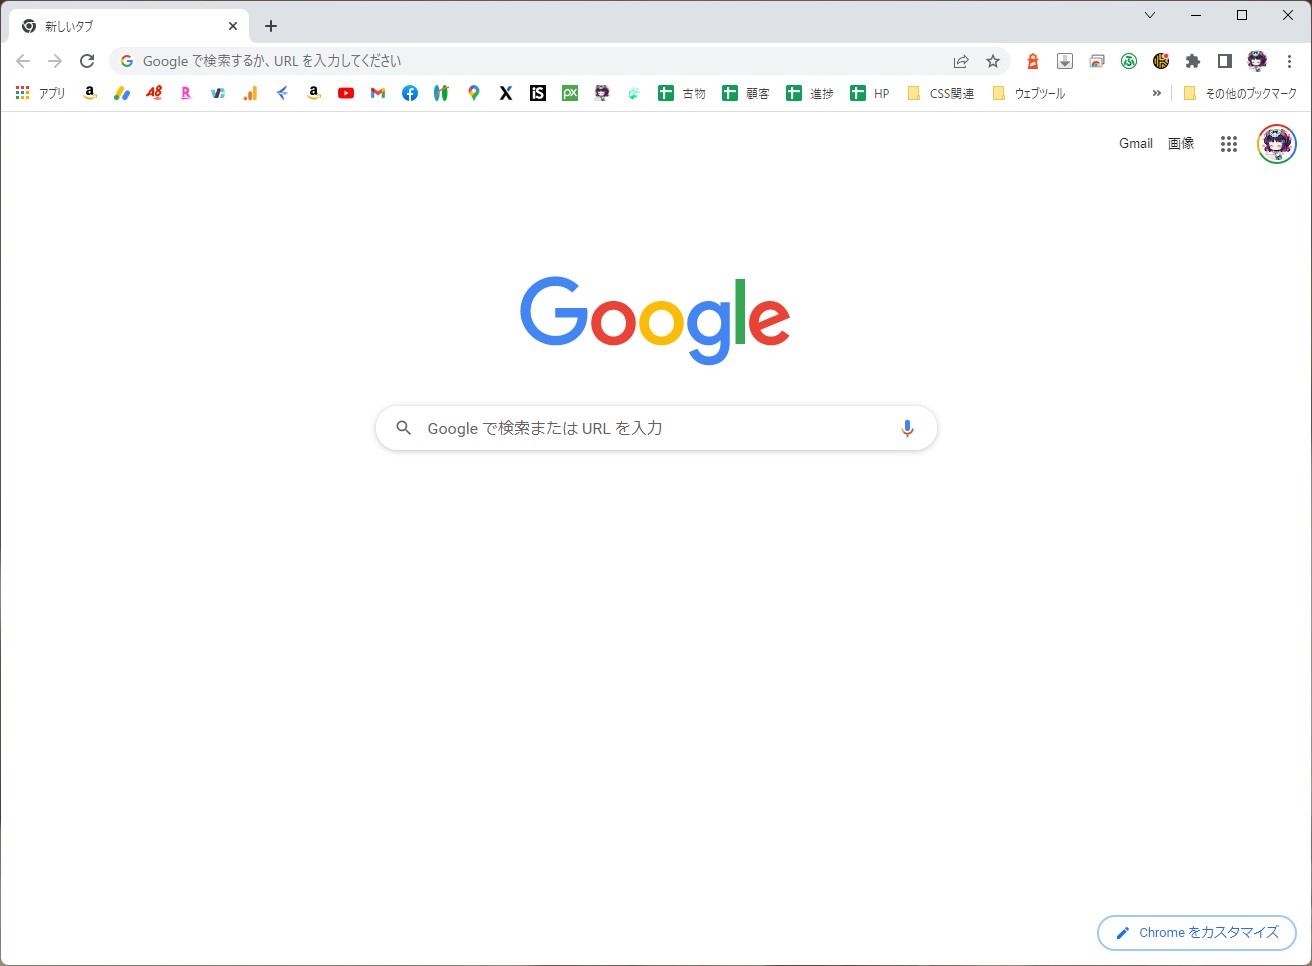1312x966 pixels.
Task: Open the Gmail bookmark icon
Action: point(378,93)
